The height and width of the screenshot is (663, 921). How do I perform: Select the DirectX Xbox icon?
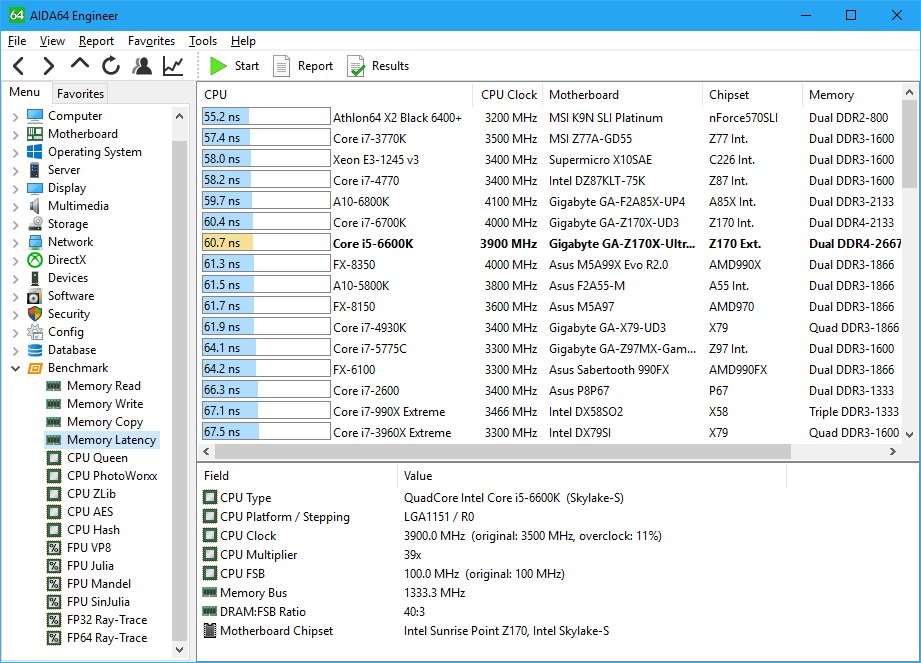35,260
